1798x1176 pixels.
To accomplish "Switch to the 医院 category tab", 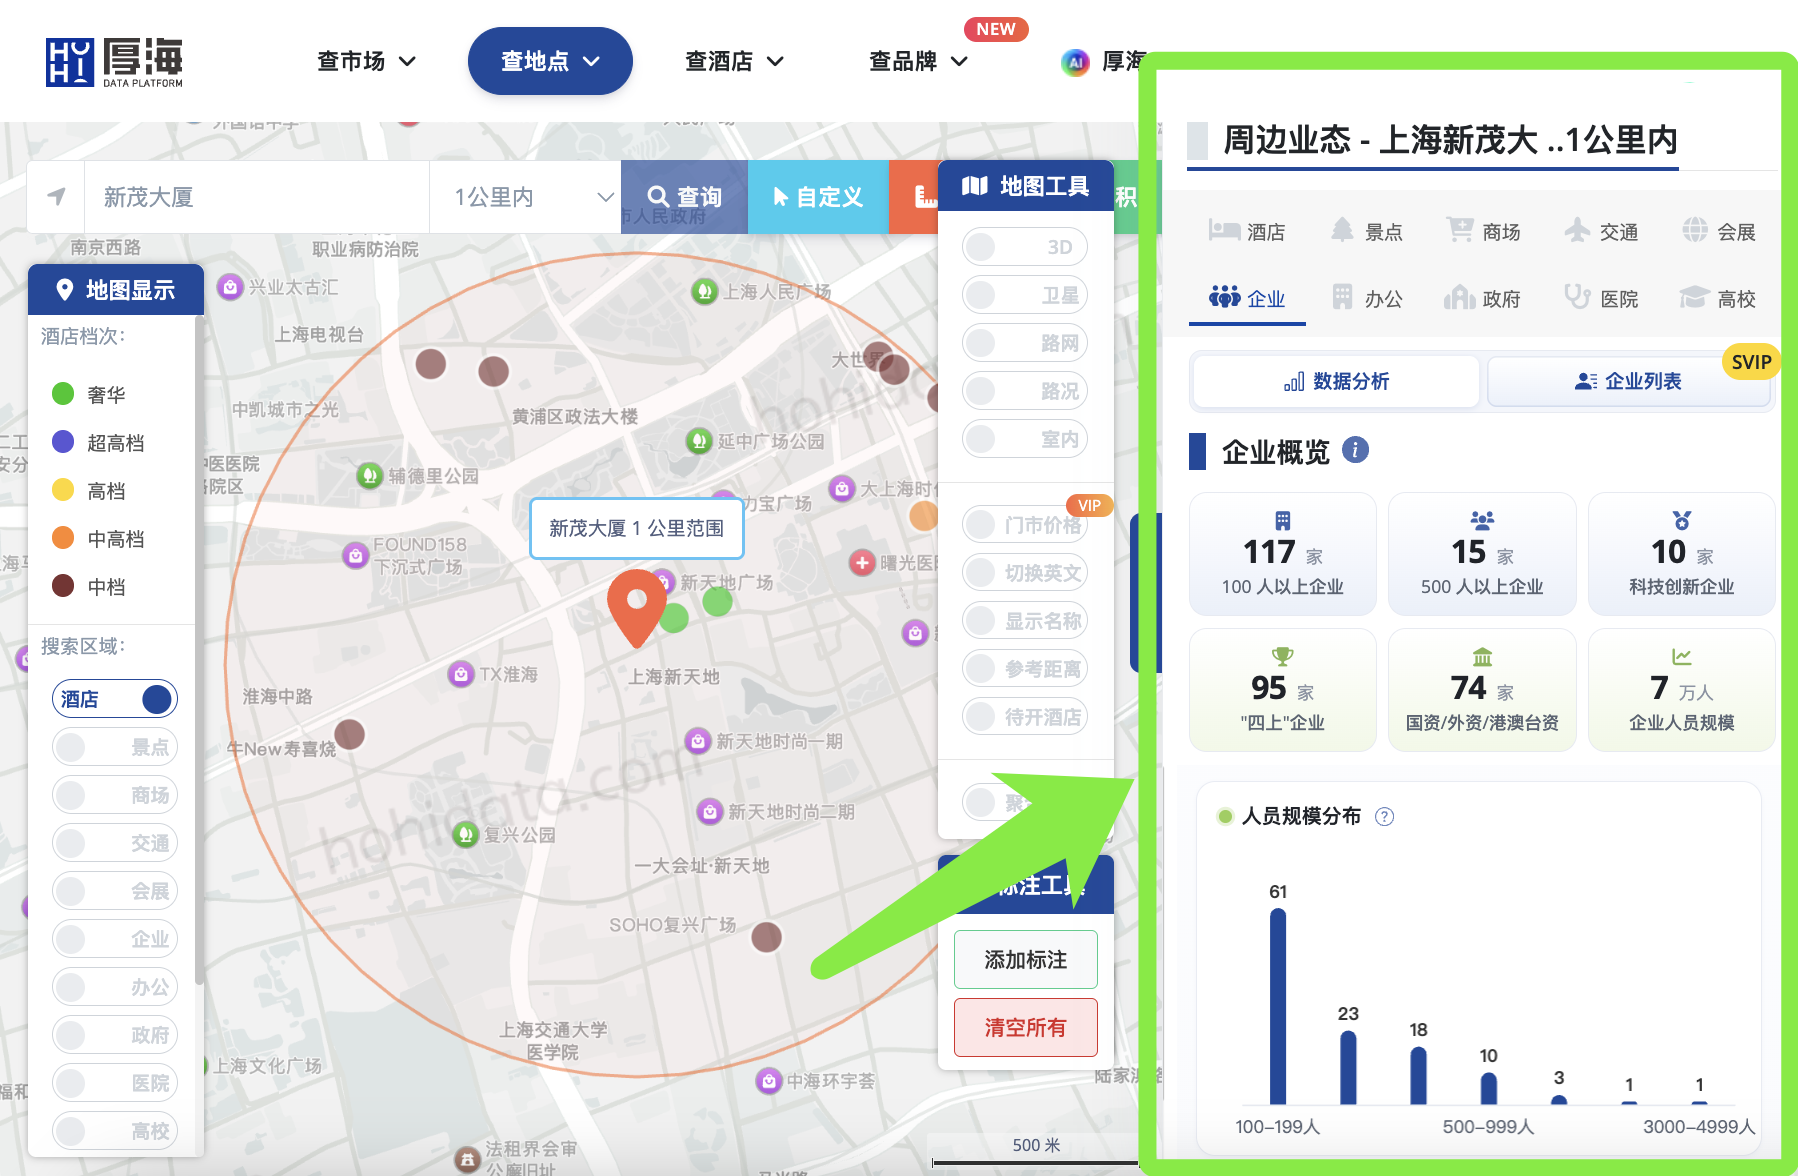I will pyautogui.click(x=1601, y=298).
